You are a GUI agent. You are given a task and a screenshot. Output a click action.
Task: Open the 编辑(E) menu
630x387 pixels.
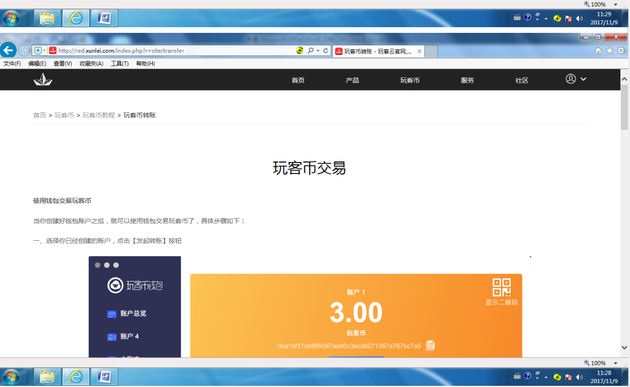pos(37,63)
